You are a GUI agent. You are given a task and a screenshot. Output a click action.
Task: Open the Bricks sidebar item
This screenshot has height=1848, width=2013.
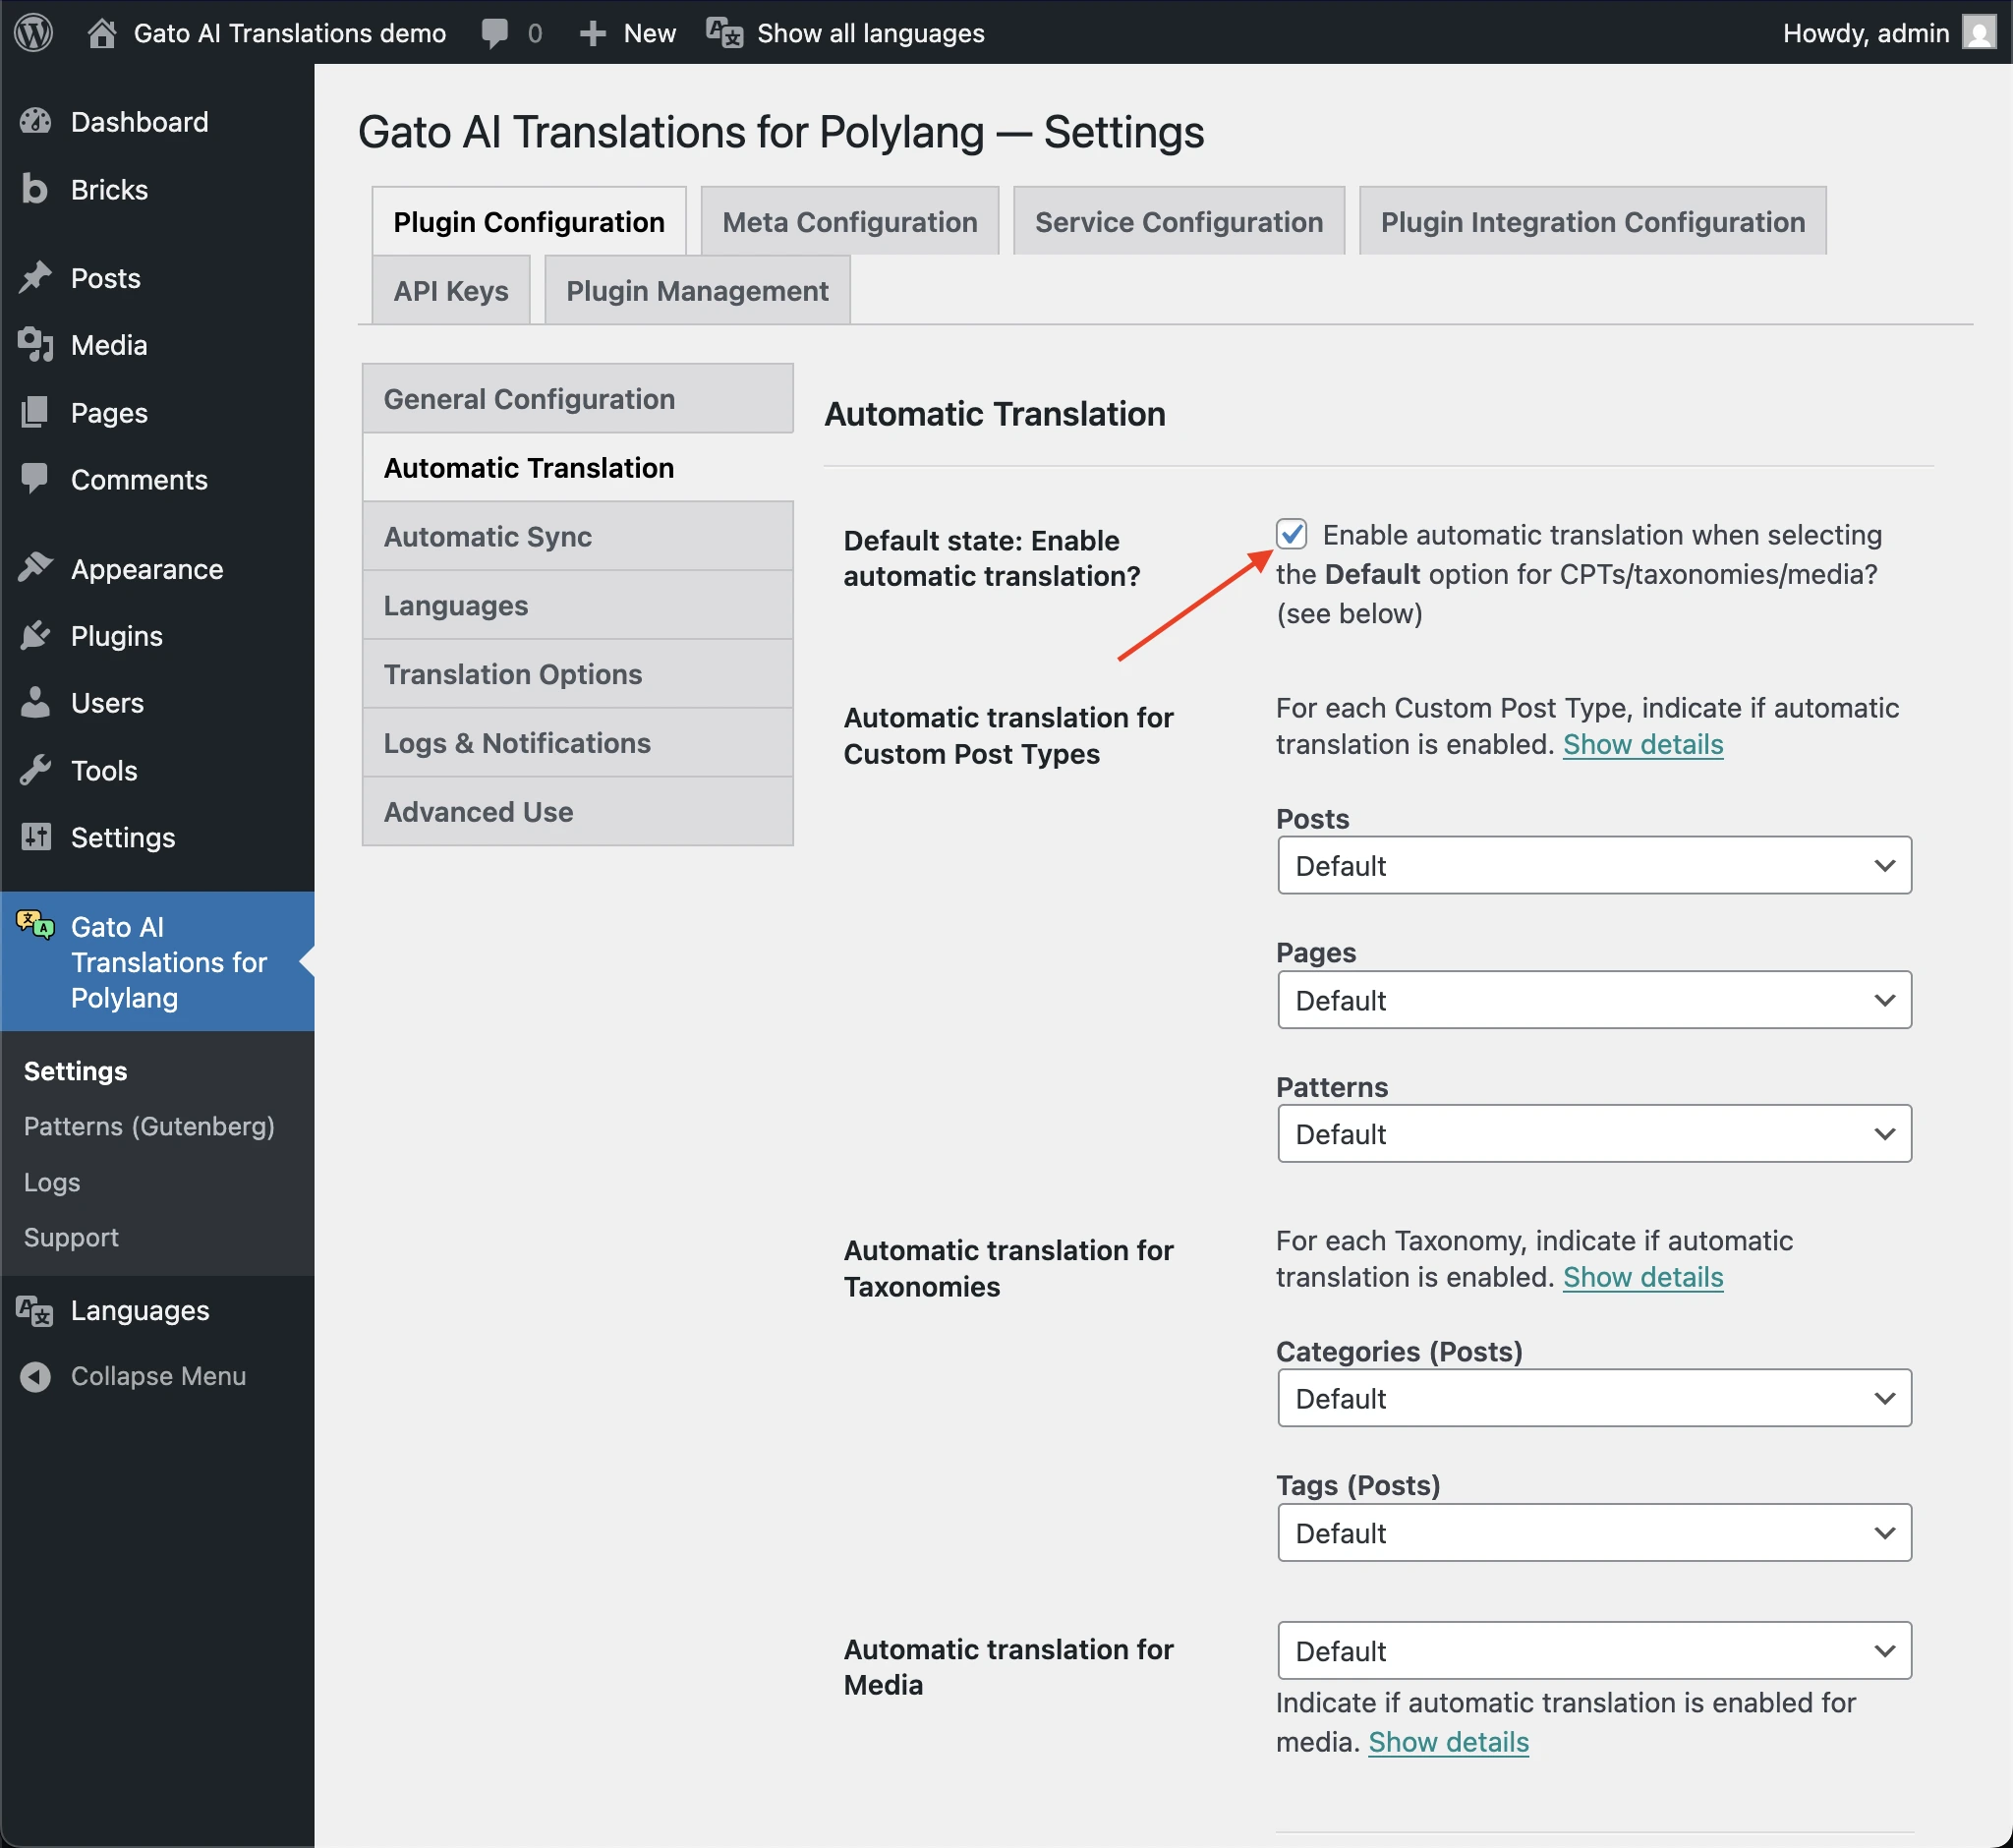pos(35,189)
